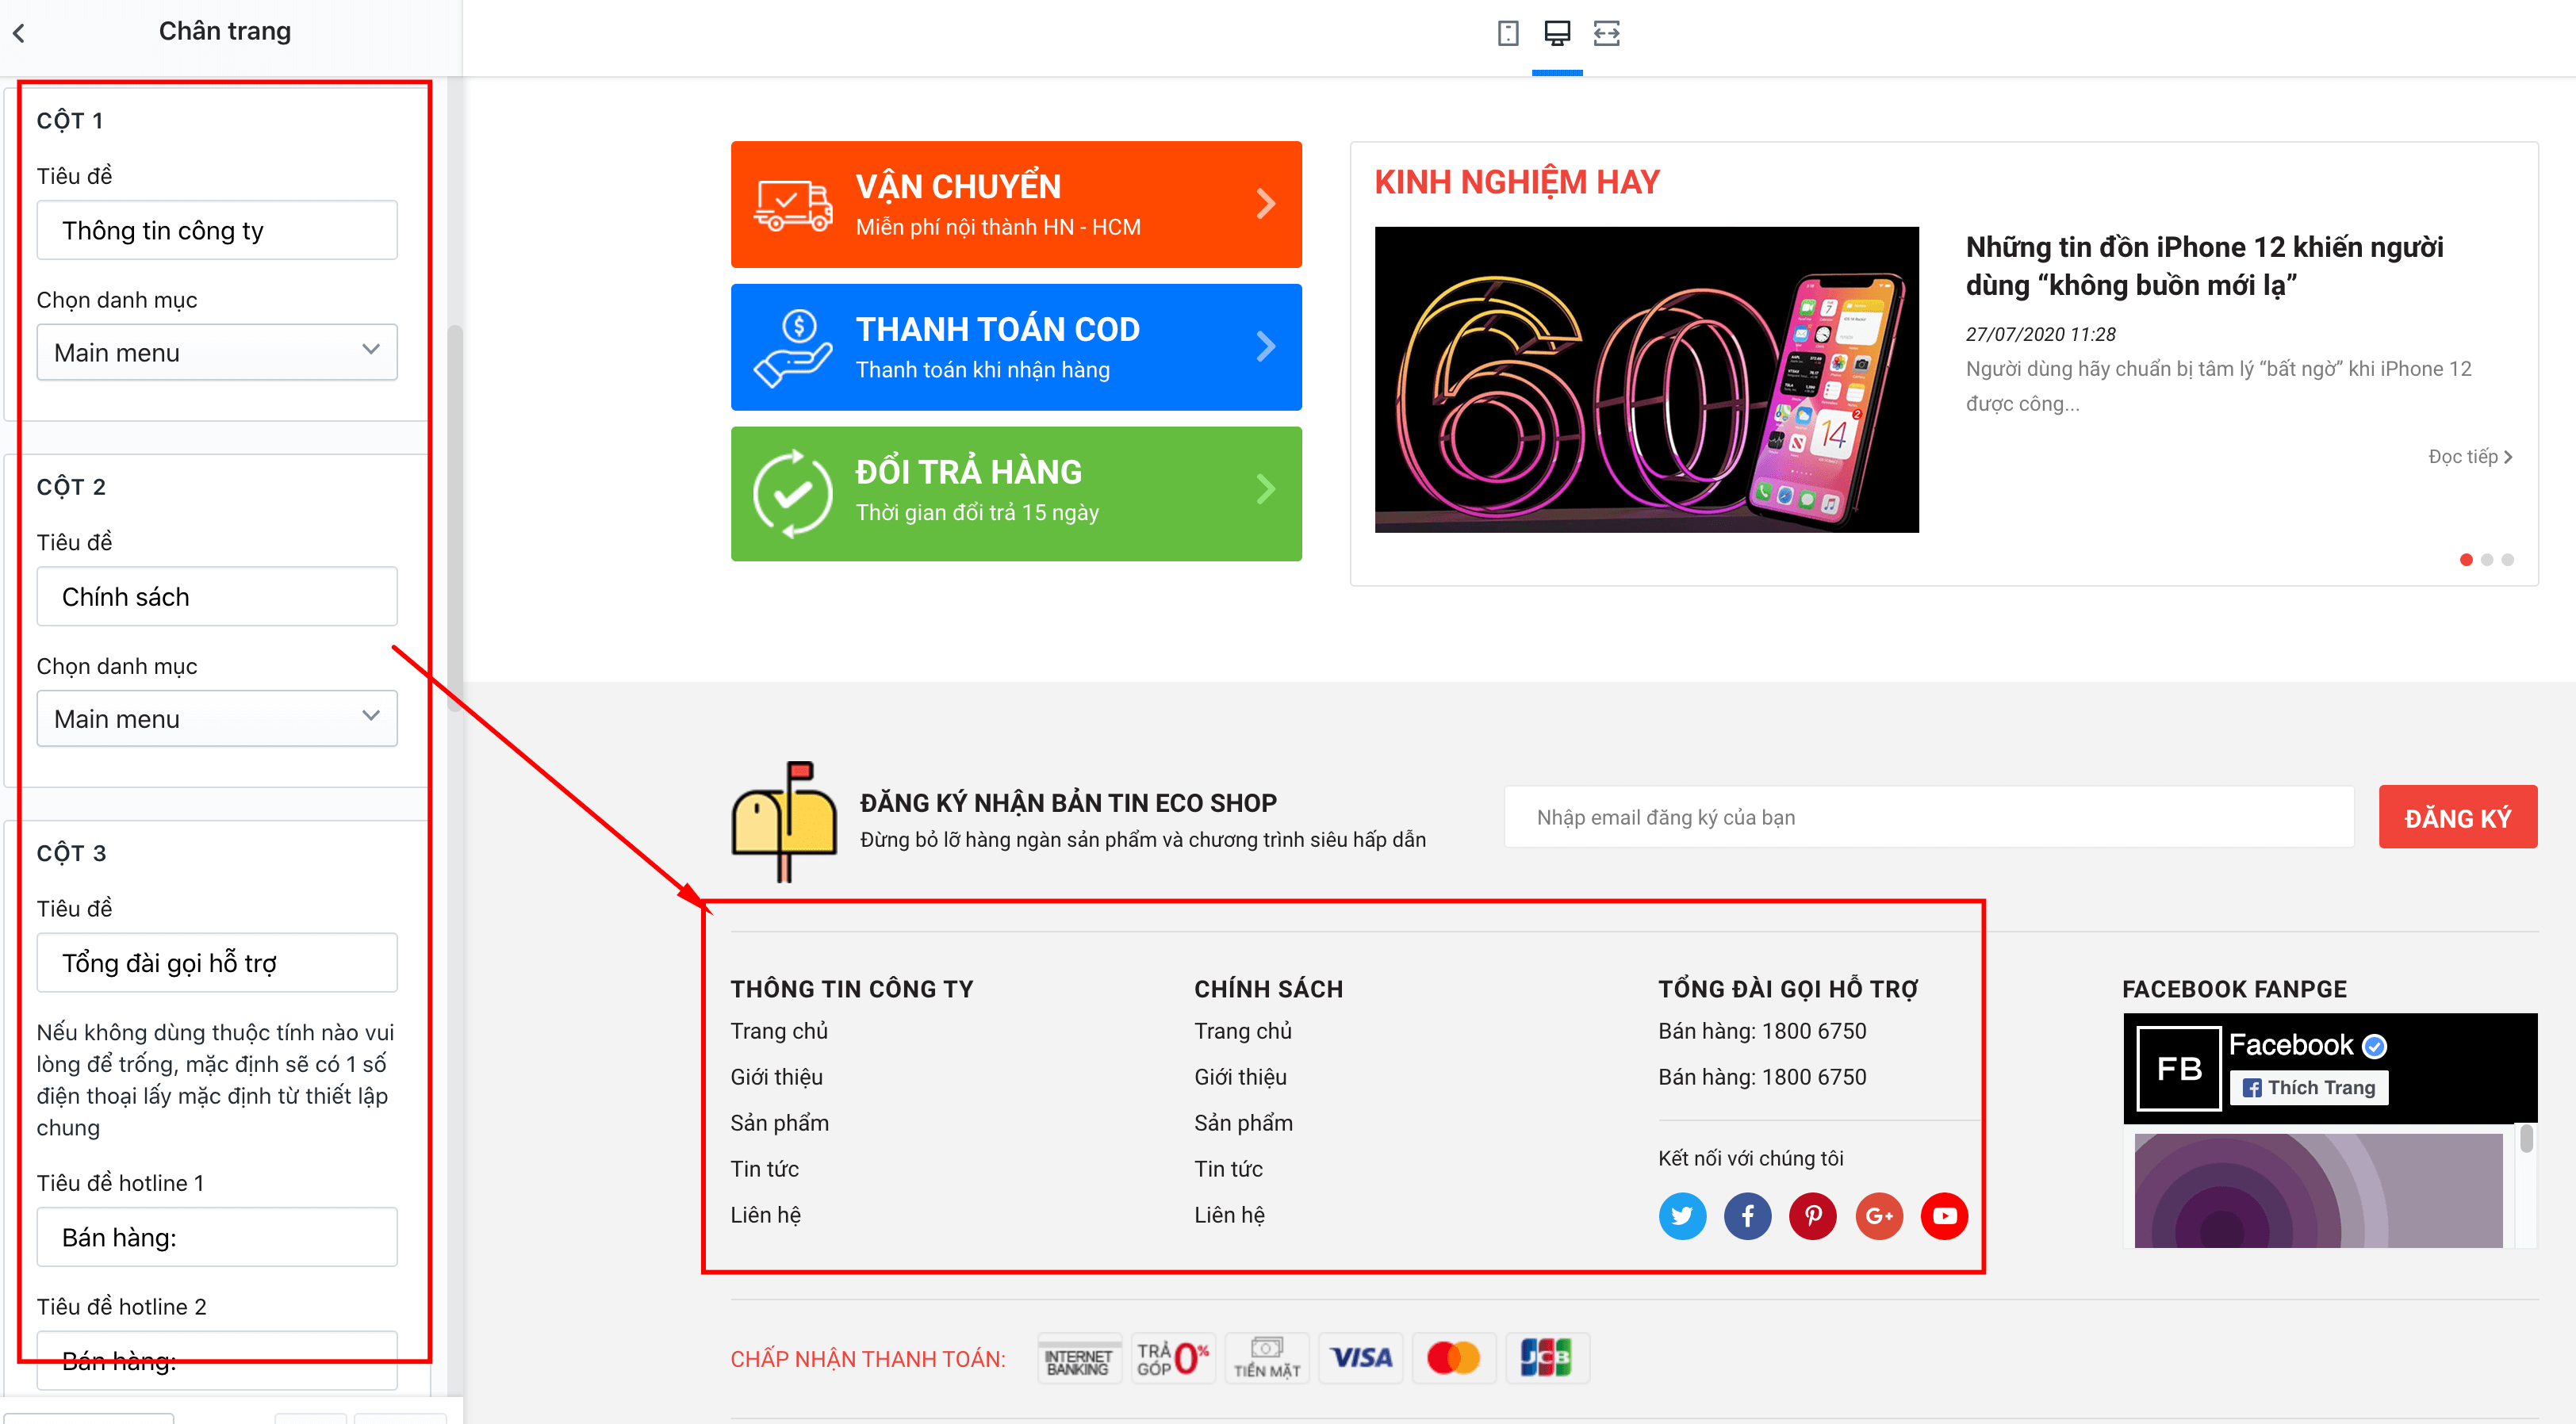
Task: Open the YouTube social icon
Action: click(1945, 1216)
